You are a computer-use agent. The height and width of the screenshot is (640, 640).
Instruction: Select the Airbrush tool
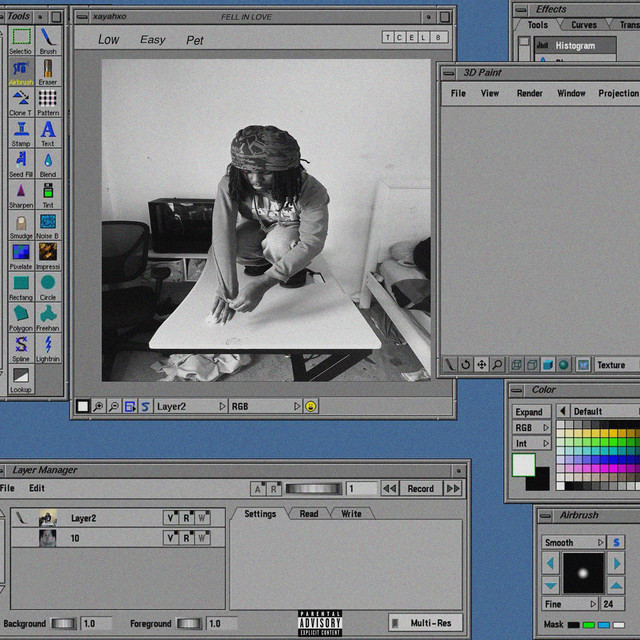pyautogui.click(x=21, y=72)
